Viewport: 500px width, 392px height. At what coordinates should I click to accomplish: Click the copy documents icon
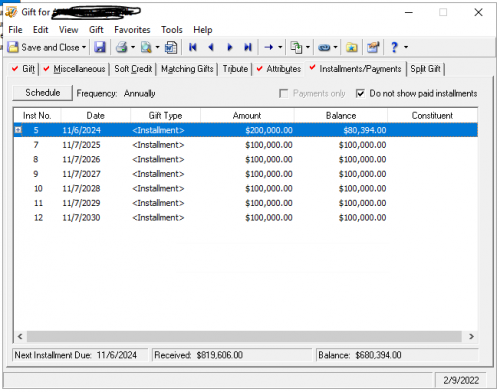[296, 47]
